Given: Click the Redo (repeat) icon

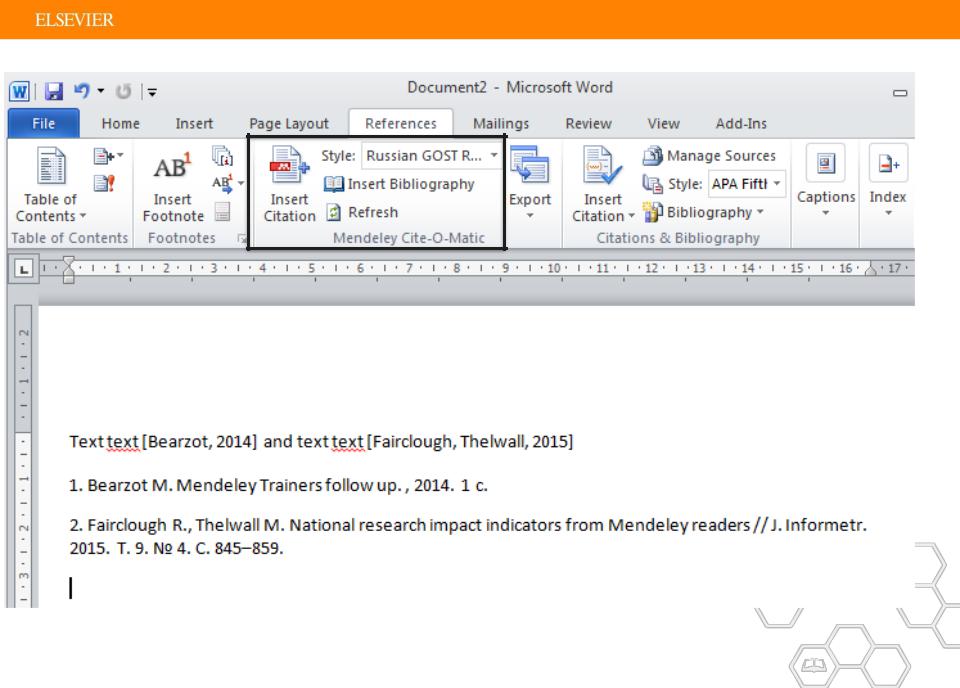Looking at the screenshot, I should [x=124, y=91].
